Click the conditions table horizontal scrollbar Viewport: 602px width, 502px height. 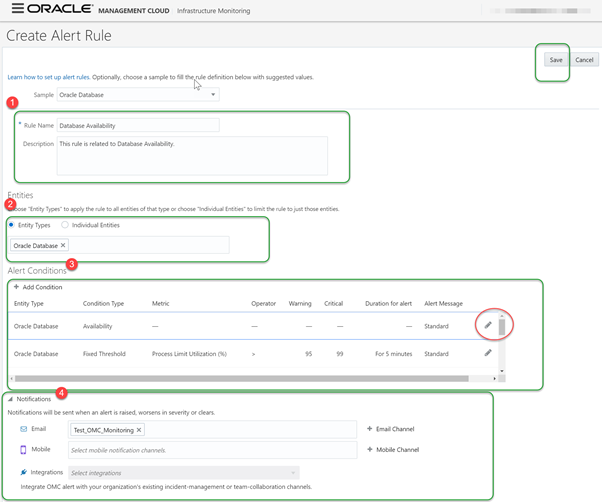[x=241, y=378]
